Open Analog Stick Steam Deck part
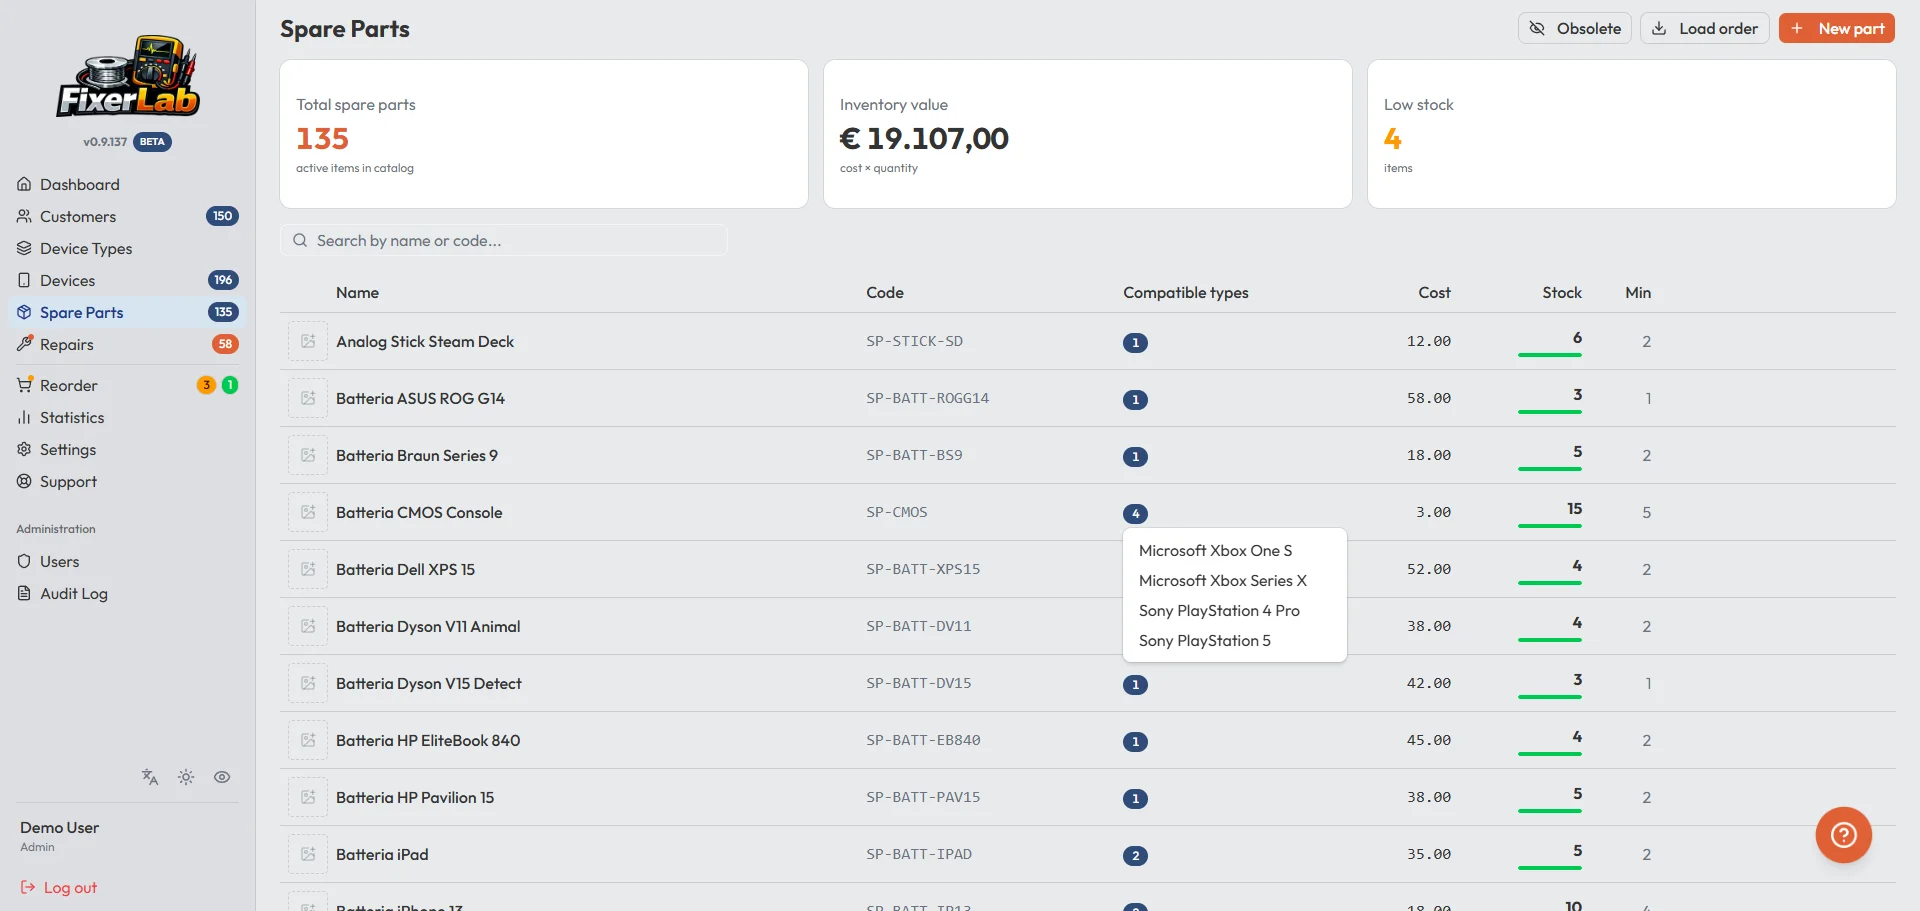This screenshot has width=1920, height=911. pos(425,341)
